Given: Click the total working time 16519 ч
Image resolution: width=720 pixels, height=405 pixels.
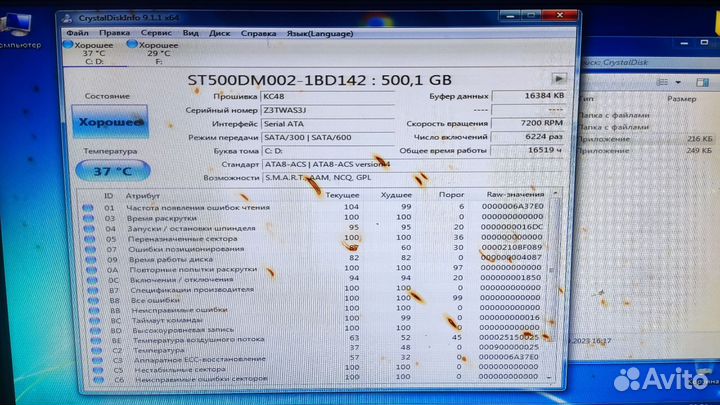Looking at the screenshot, I should (528, 150).
